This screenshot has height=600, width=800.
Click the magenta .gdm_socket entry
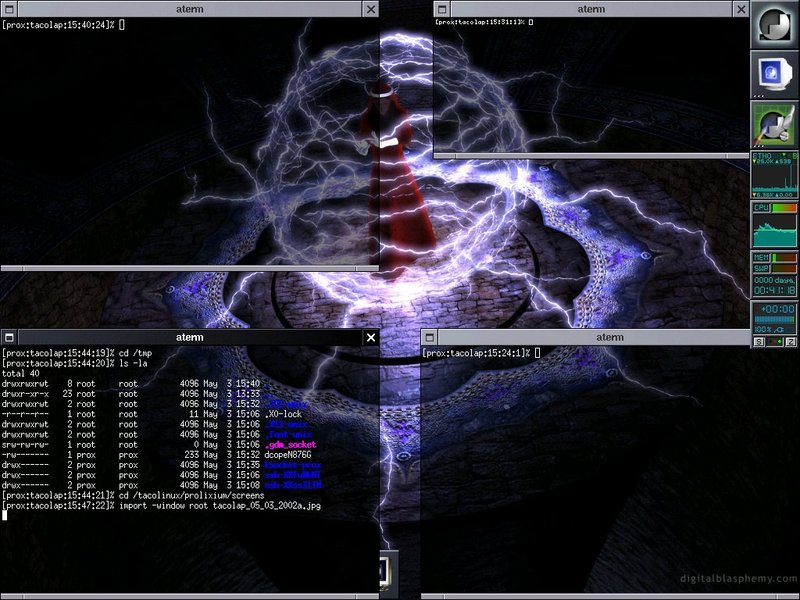pos(290,445)
